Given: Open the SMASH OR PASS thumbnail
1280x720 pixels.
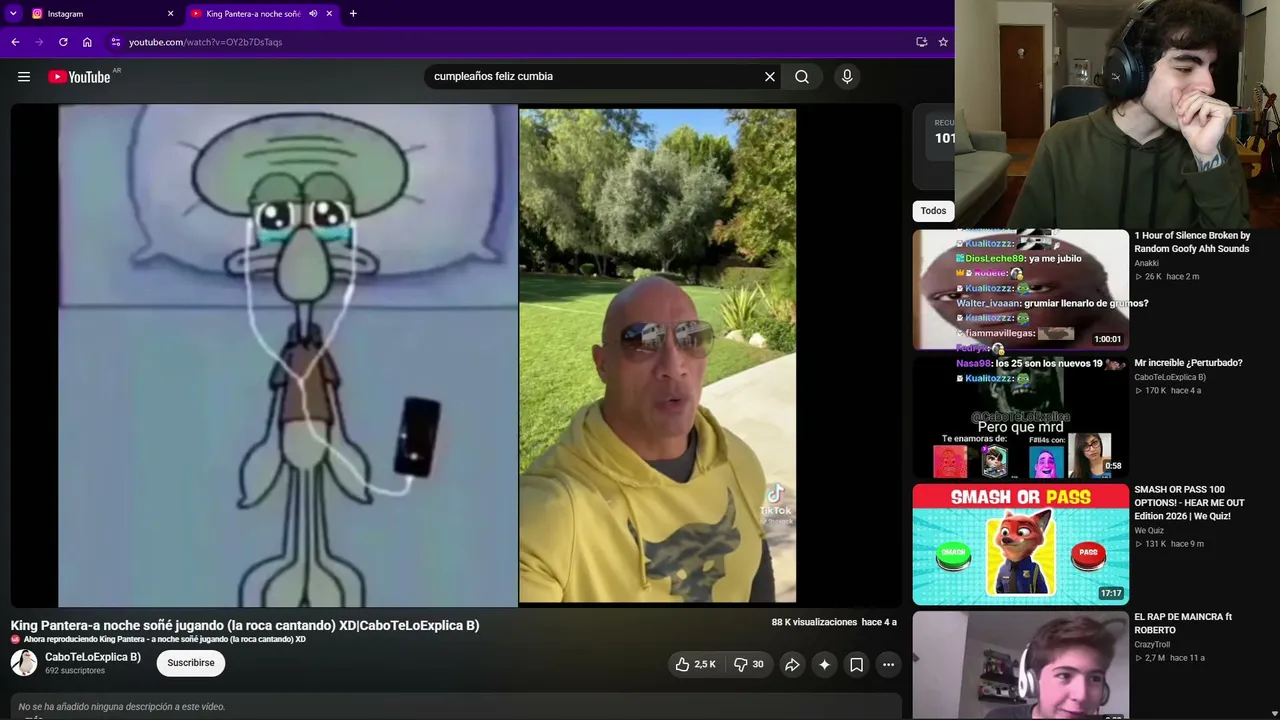Looking at the screenshot, I should [x=1020, y=544].
